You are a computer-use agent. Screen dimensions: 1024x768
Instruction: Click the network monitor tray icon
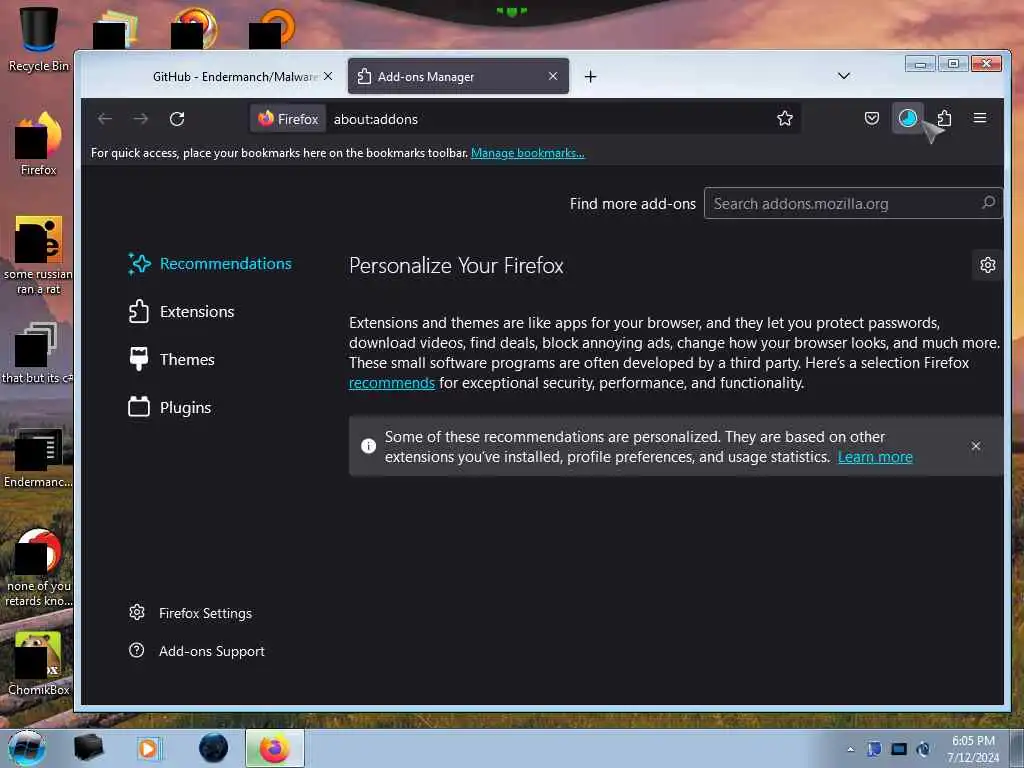click(x=899, y=749)
